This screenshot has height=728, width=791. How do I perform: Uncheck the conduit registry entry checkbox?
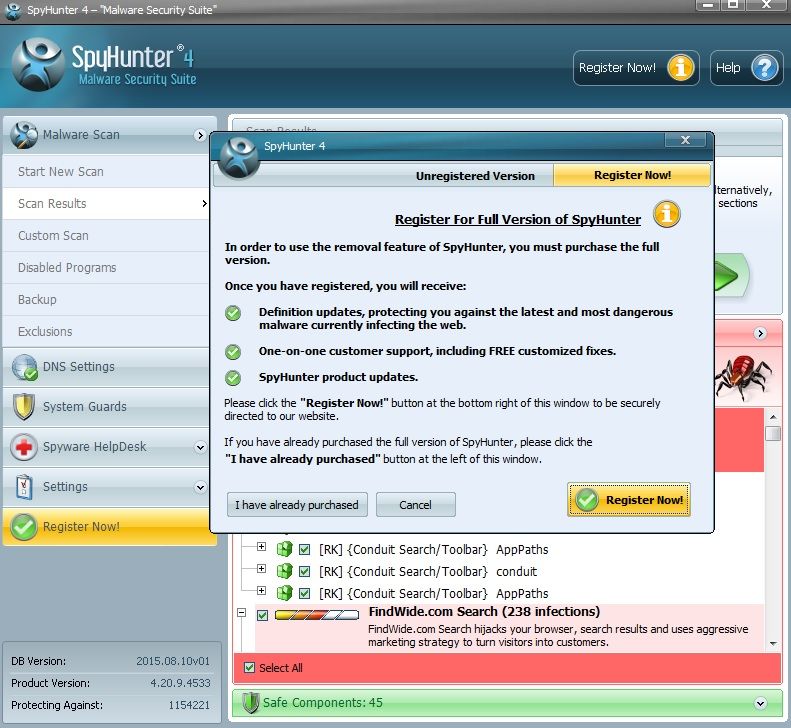tap(304, 572)
